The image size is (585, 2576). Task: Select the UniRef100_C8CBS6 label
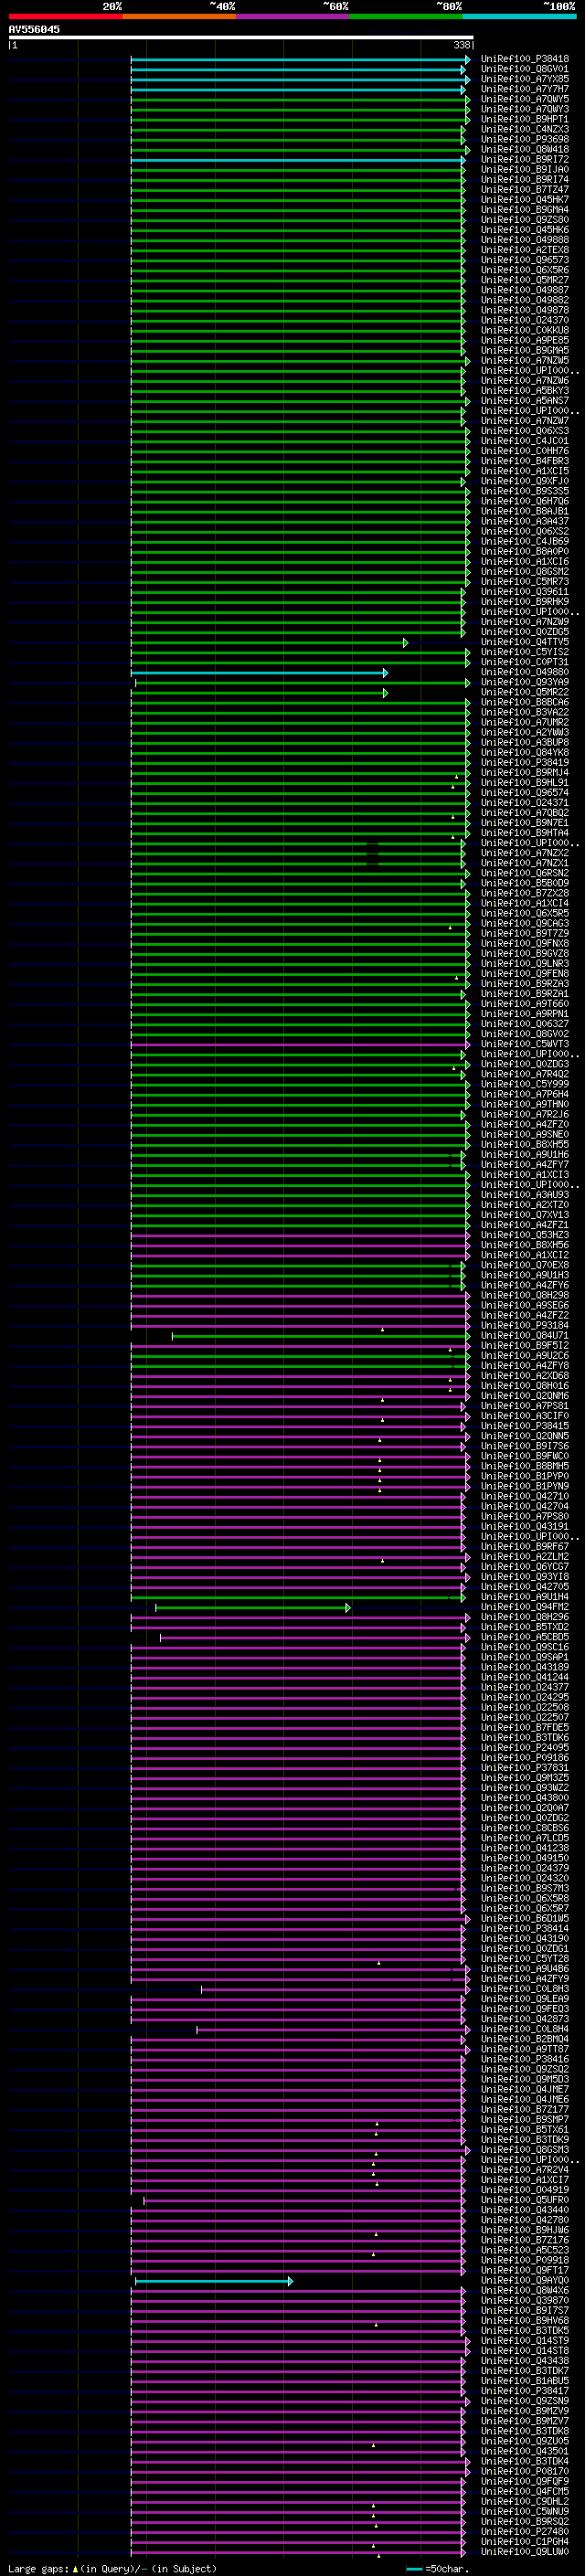pos(524,1828)
